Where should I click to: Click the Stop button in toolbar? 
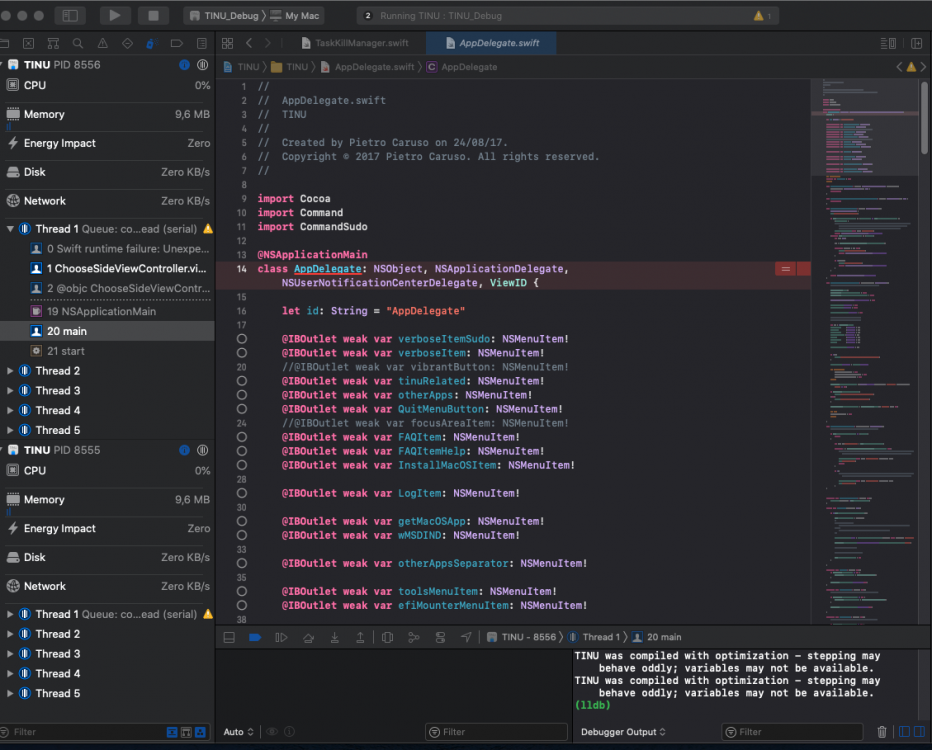tap(153, 16)
